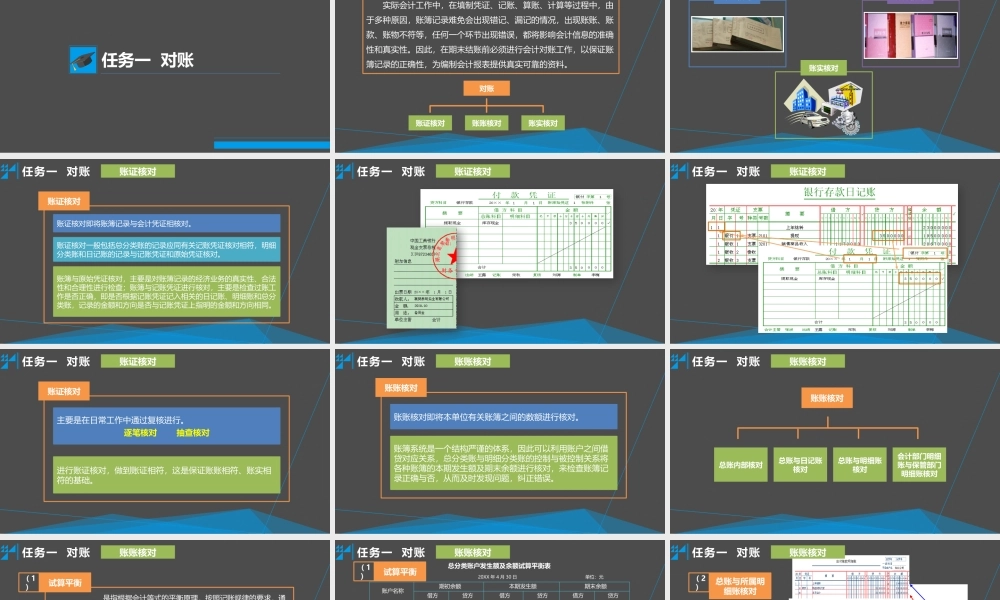Click the orange 对账 node in the flowchart
This screenshot has width=1000, height=600.
click(487, 87)
